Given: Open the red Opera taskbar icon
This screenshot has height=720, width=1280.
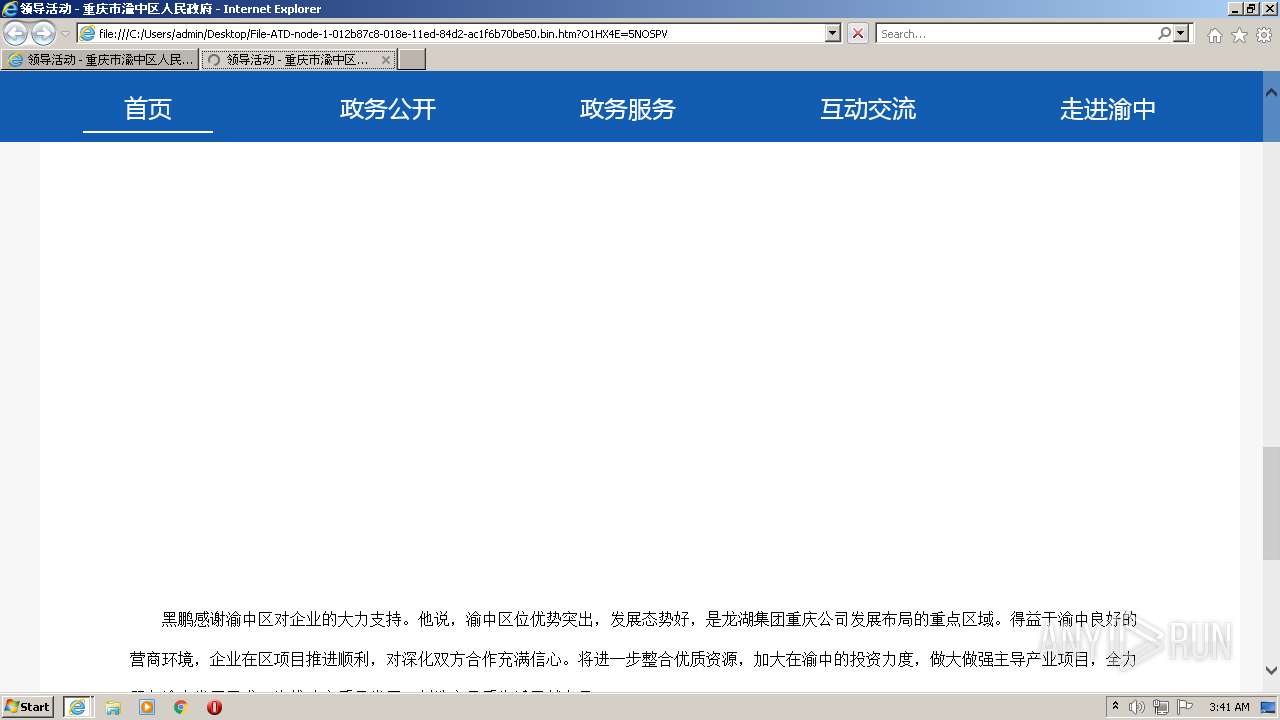Looking at the screenshot, I should (x=214, y=707).
